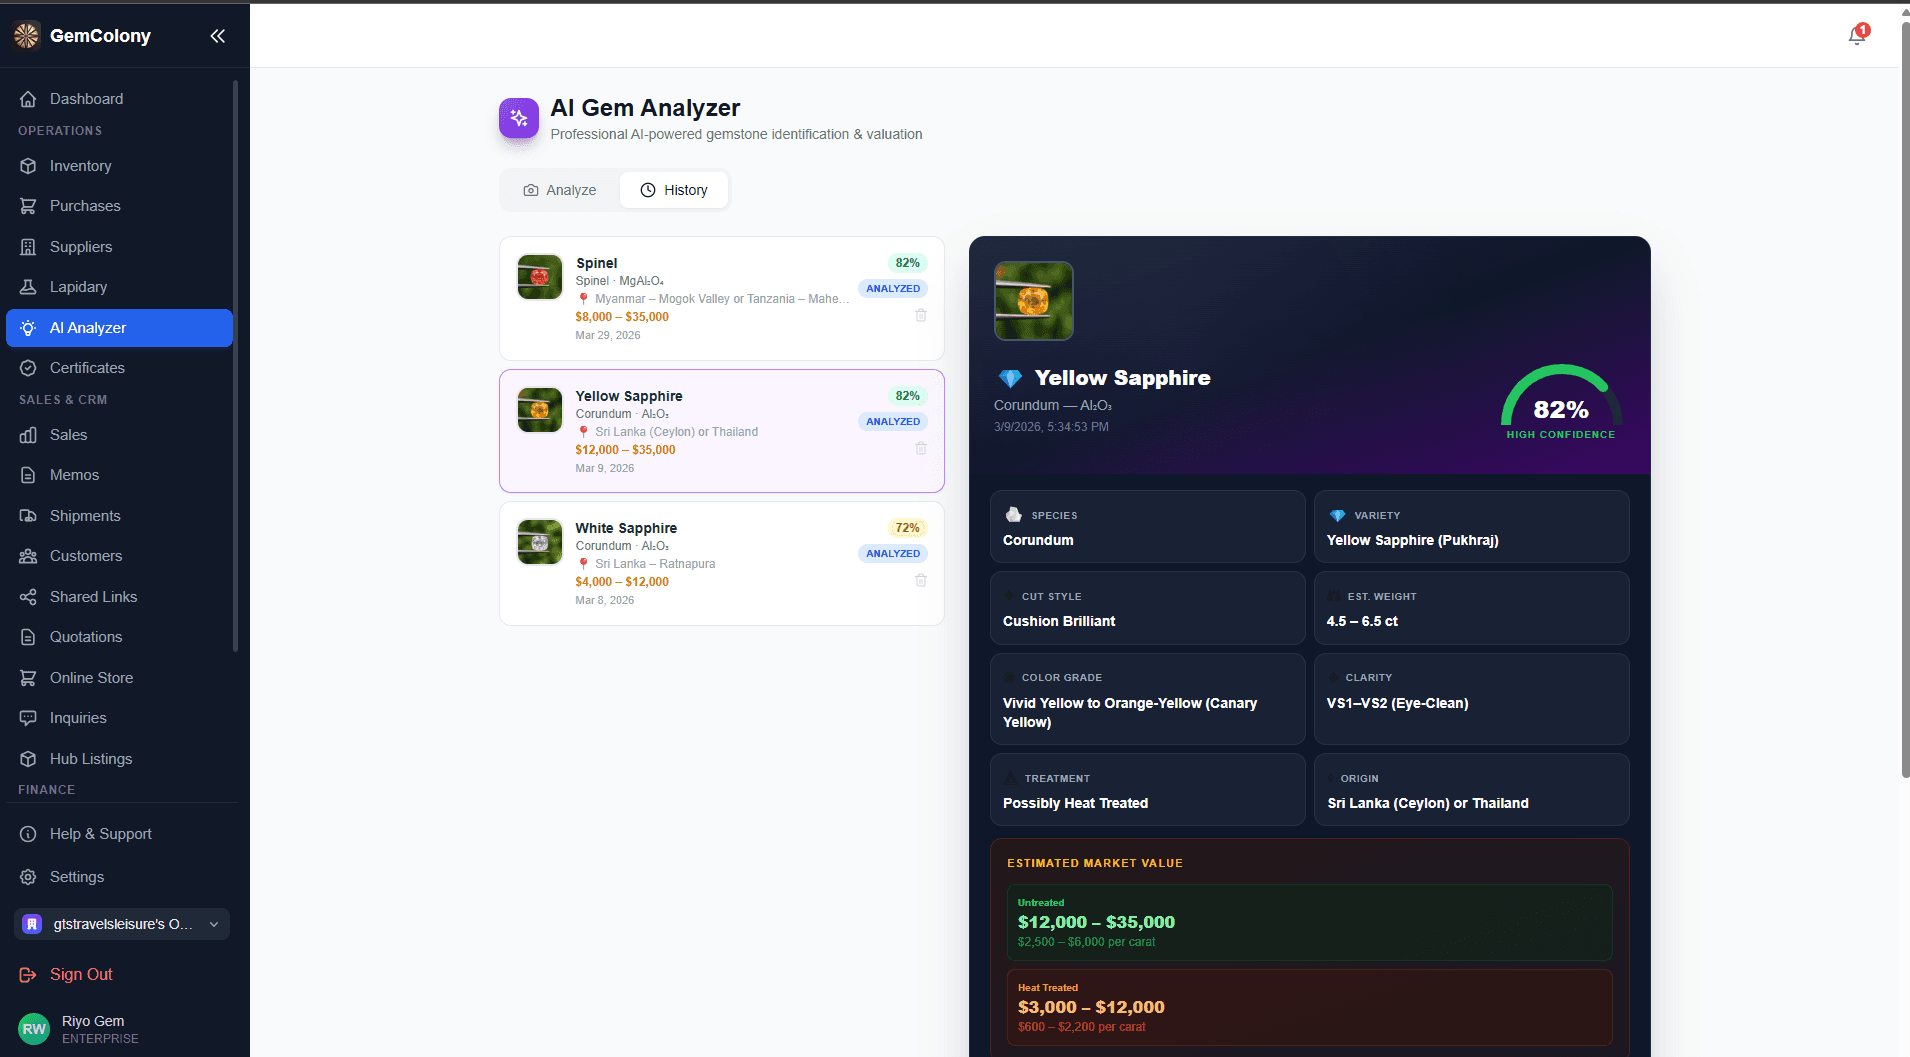Expand gtstravelsleisure's organization dropdown

(x=122, y=924)
